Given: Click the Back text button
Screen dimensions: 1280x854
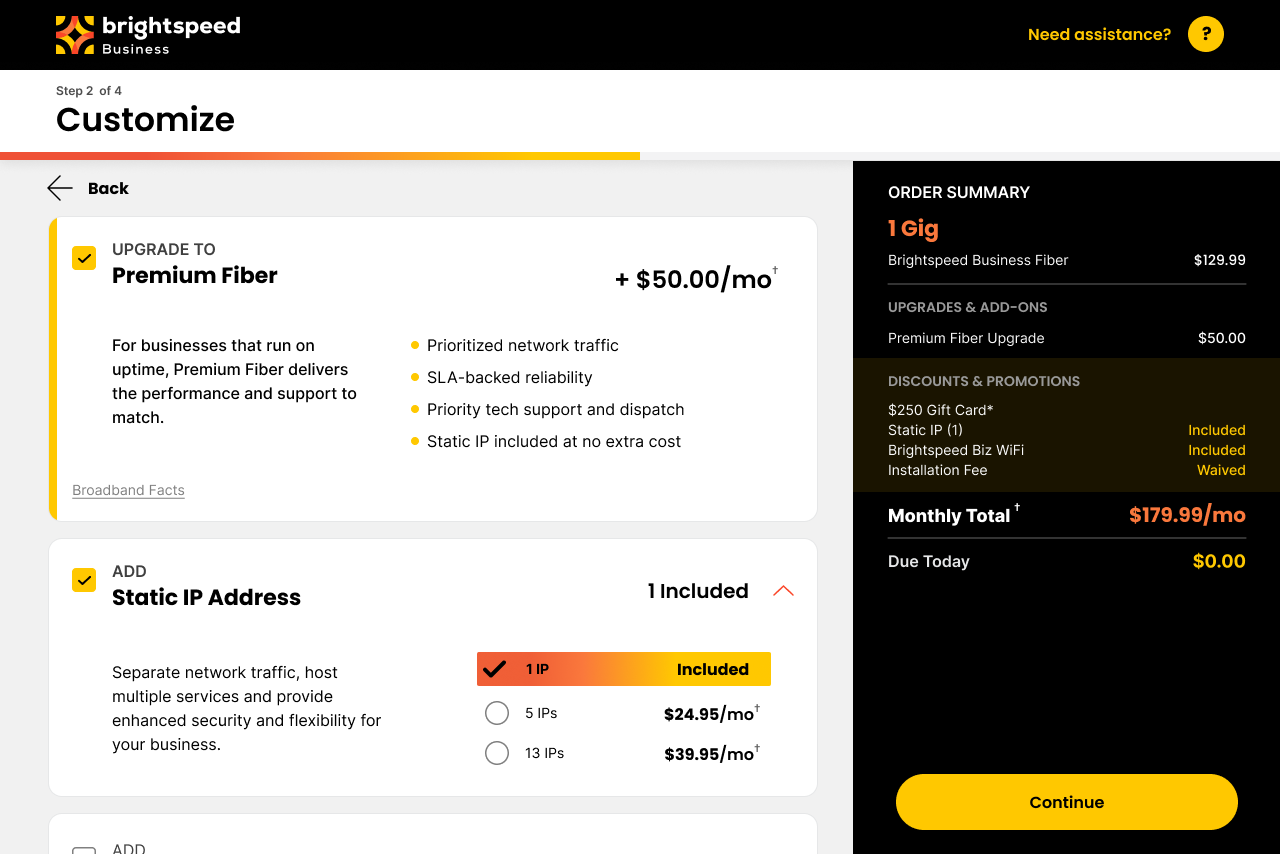Looking at the screenshot, I should 108,188.
